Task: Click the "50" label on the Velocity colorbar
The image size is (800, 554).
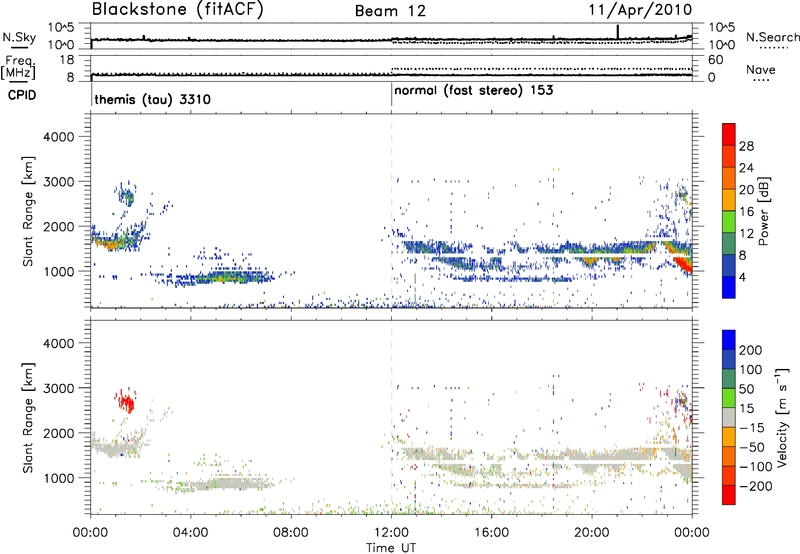Action: pyautogui.click(x=746, y=389)
